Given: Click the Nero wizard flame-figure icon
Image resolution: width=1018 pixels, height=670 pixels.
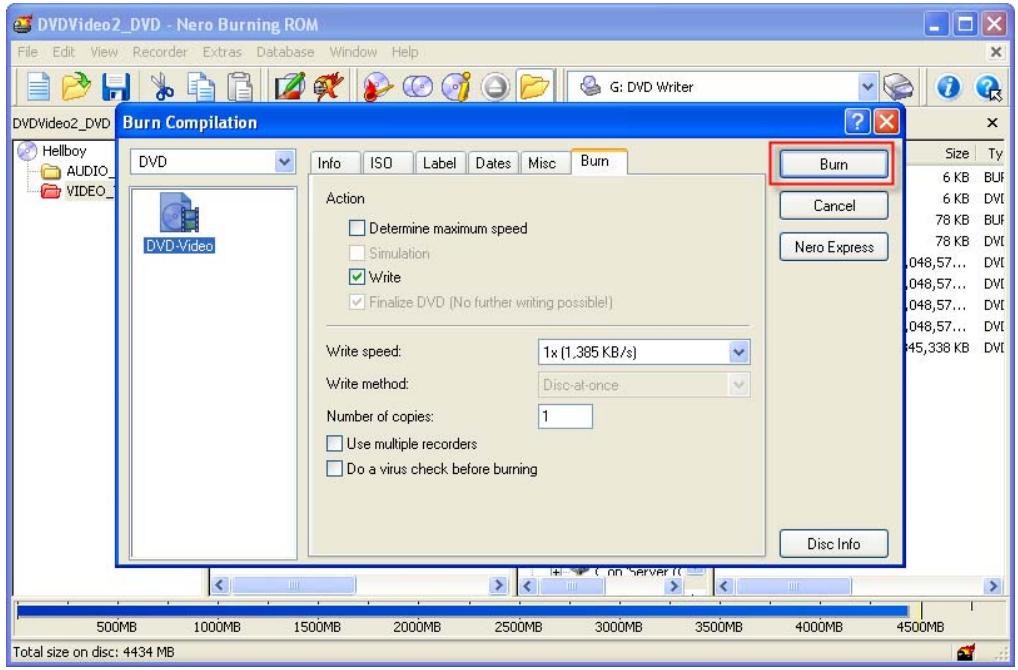Looking at the screenshot, I should (329, 87).
